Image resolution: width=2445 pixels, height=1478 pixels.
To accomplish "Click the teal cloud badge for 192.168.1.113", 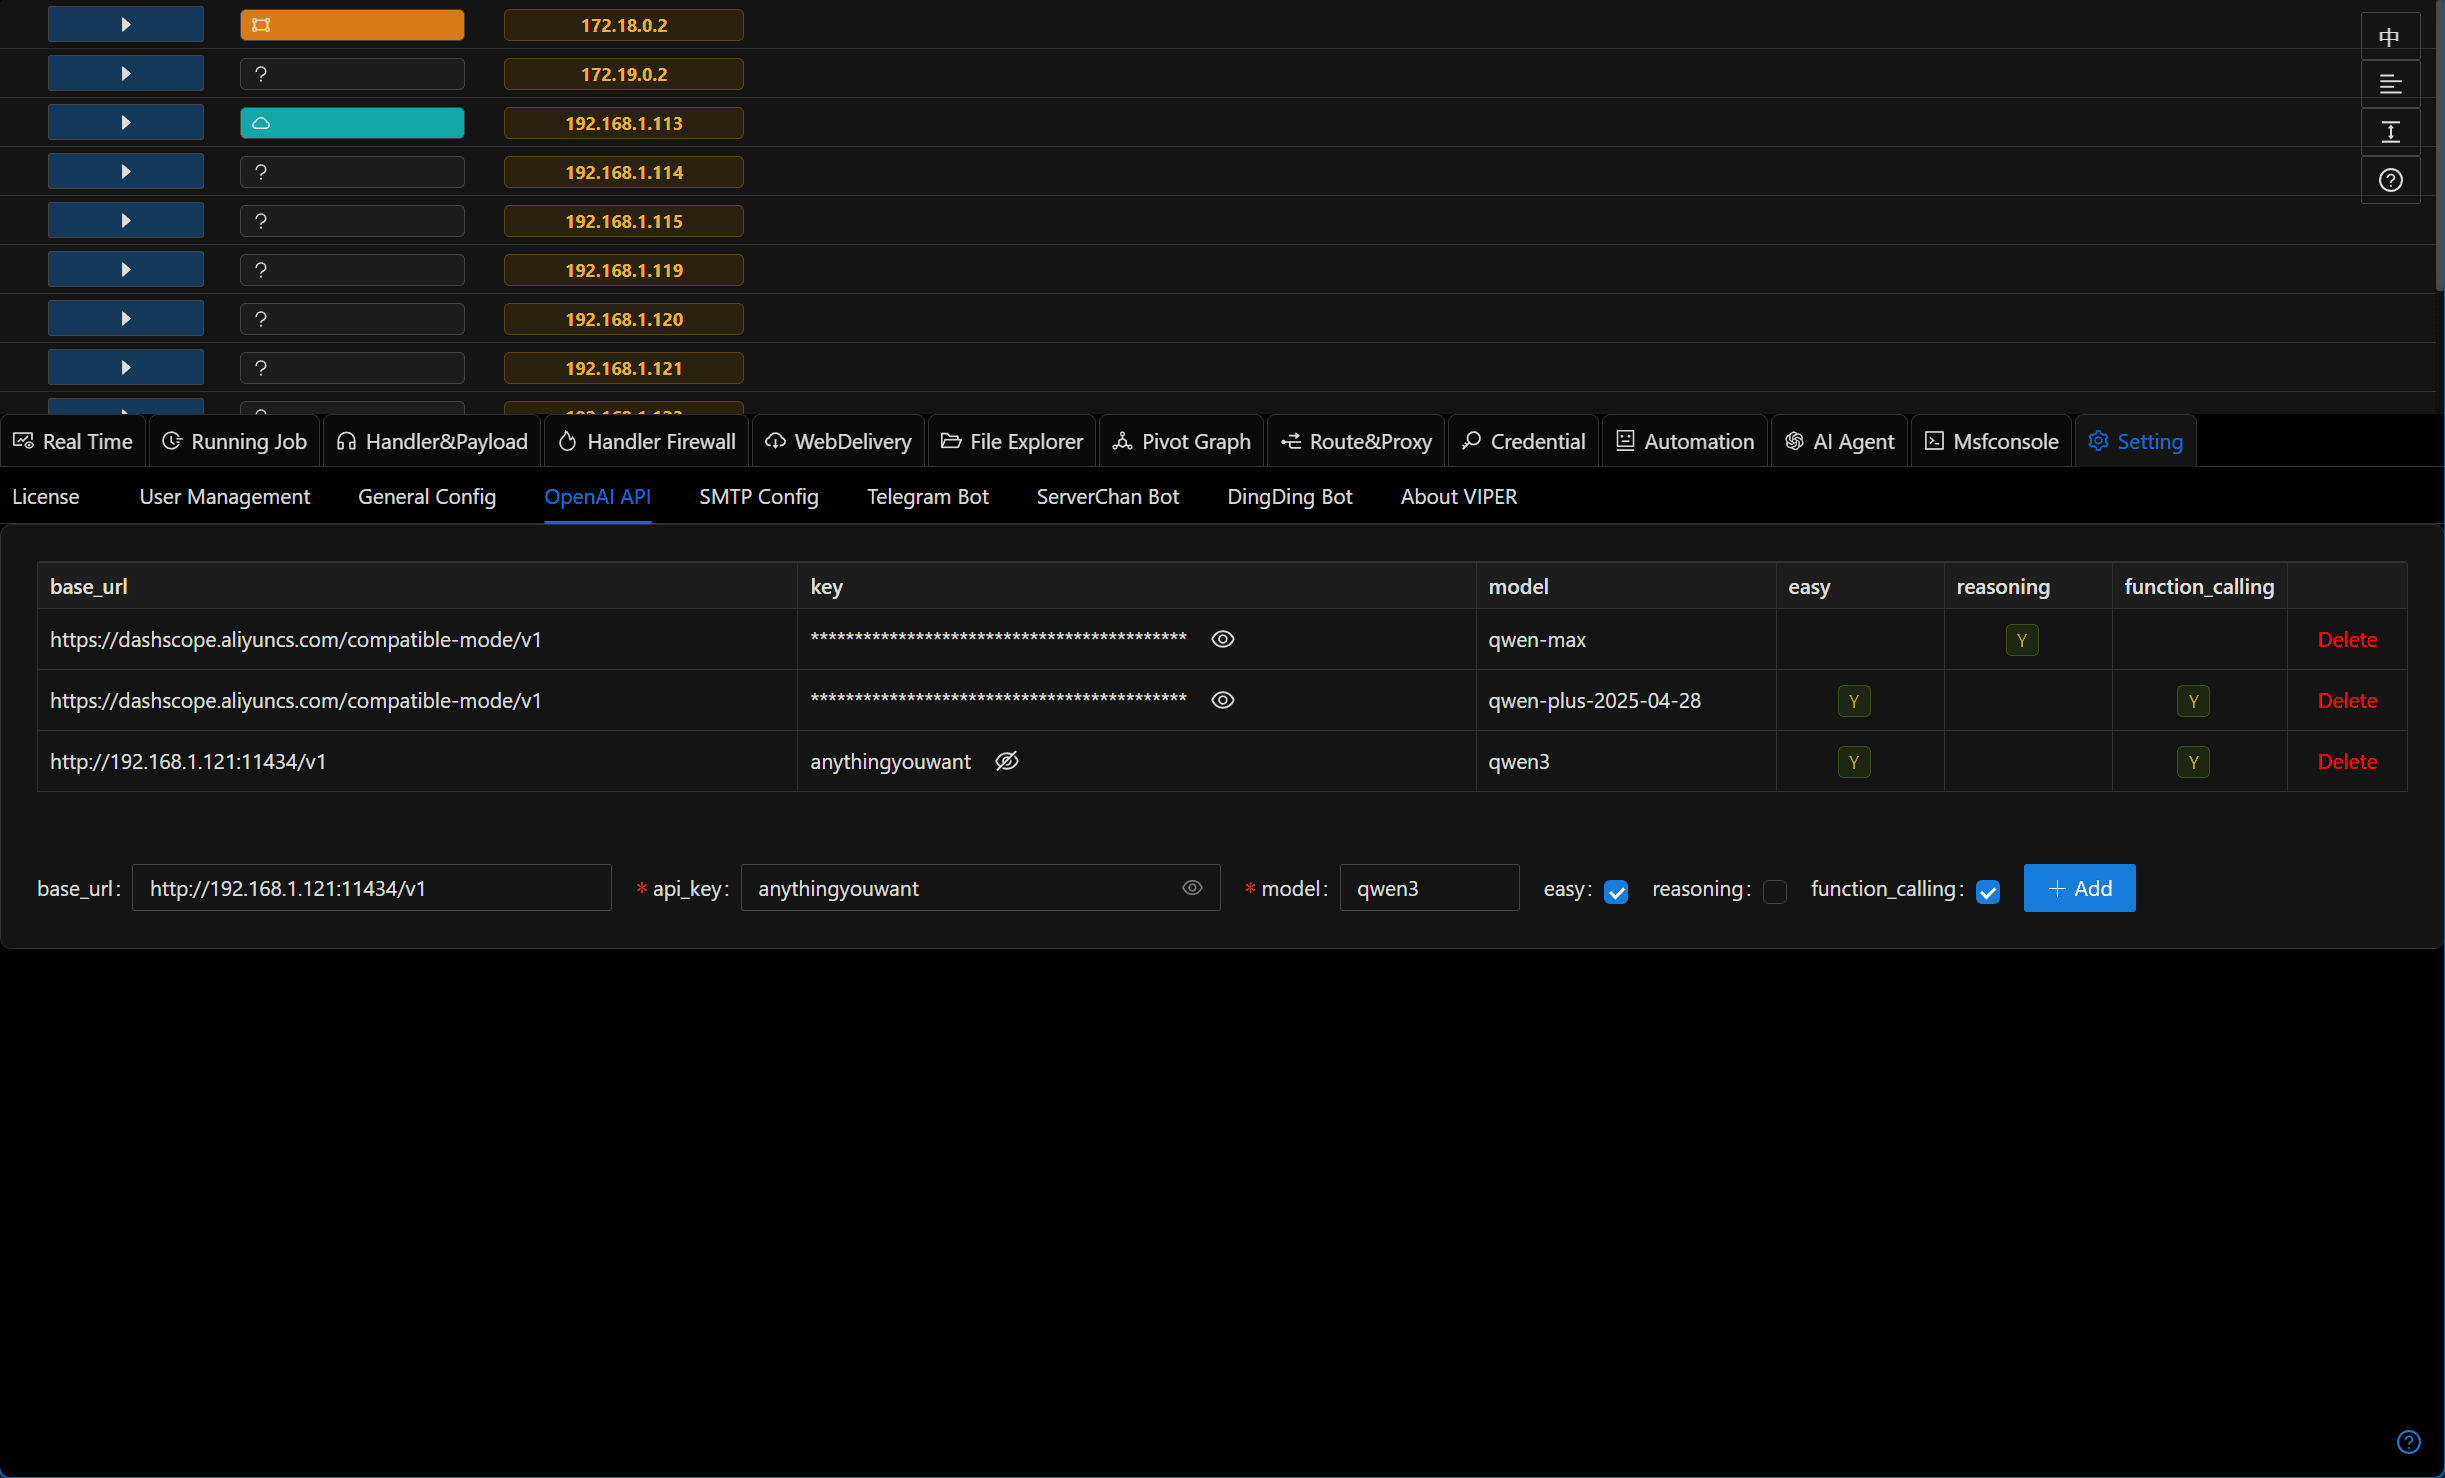I will point(352,123).
